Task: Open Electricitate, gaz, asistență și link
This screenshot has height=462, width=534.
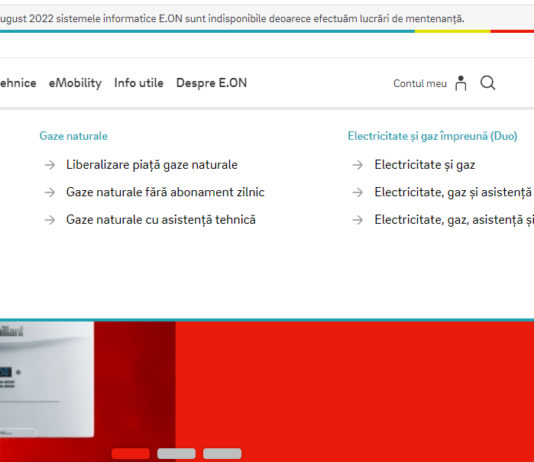Action: pos(454,220)
